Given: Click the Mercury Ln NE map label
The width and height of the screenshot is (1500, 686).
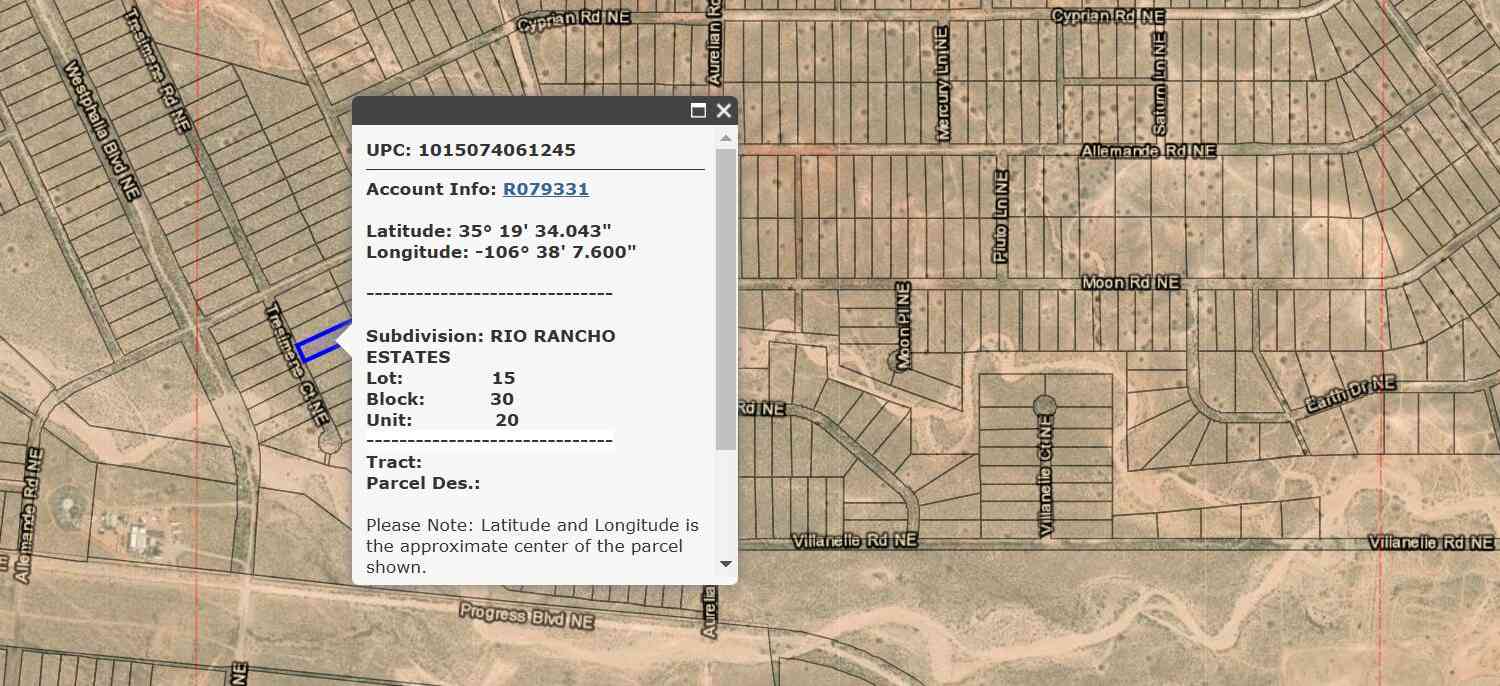Looking at the screenshot, I should [x=942, y=83].
